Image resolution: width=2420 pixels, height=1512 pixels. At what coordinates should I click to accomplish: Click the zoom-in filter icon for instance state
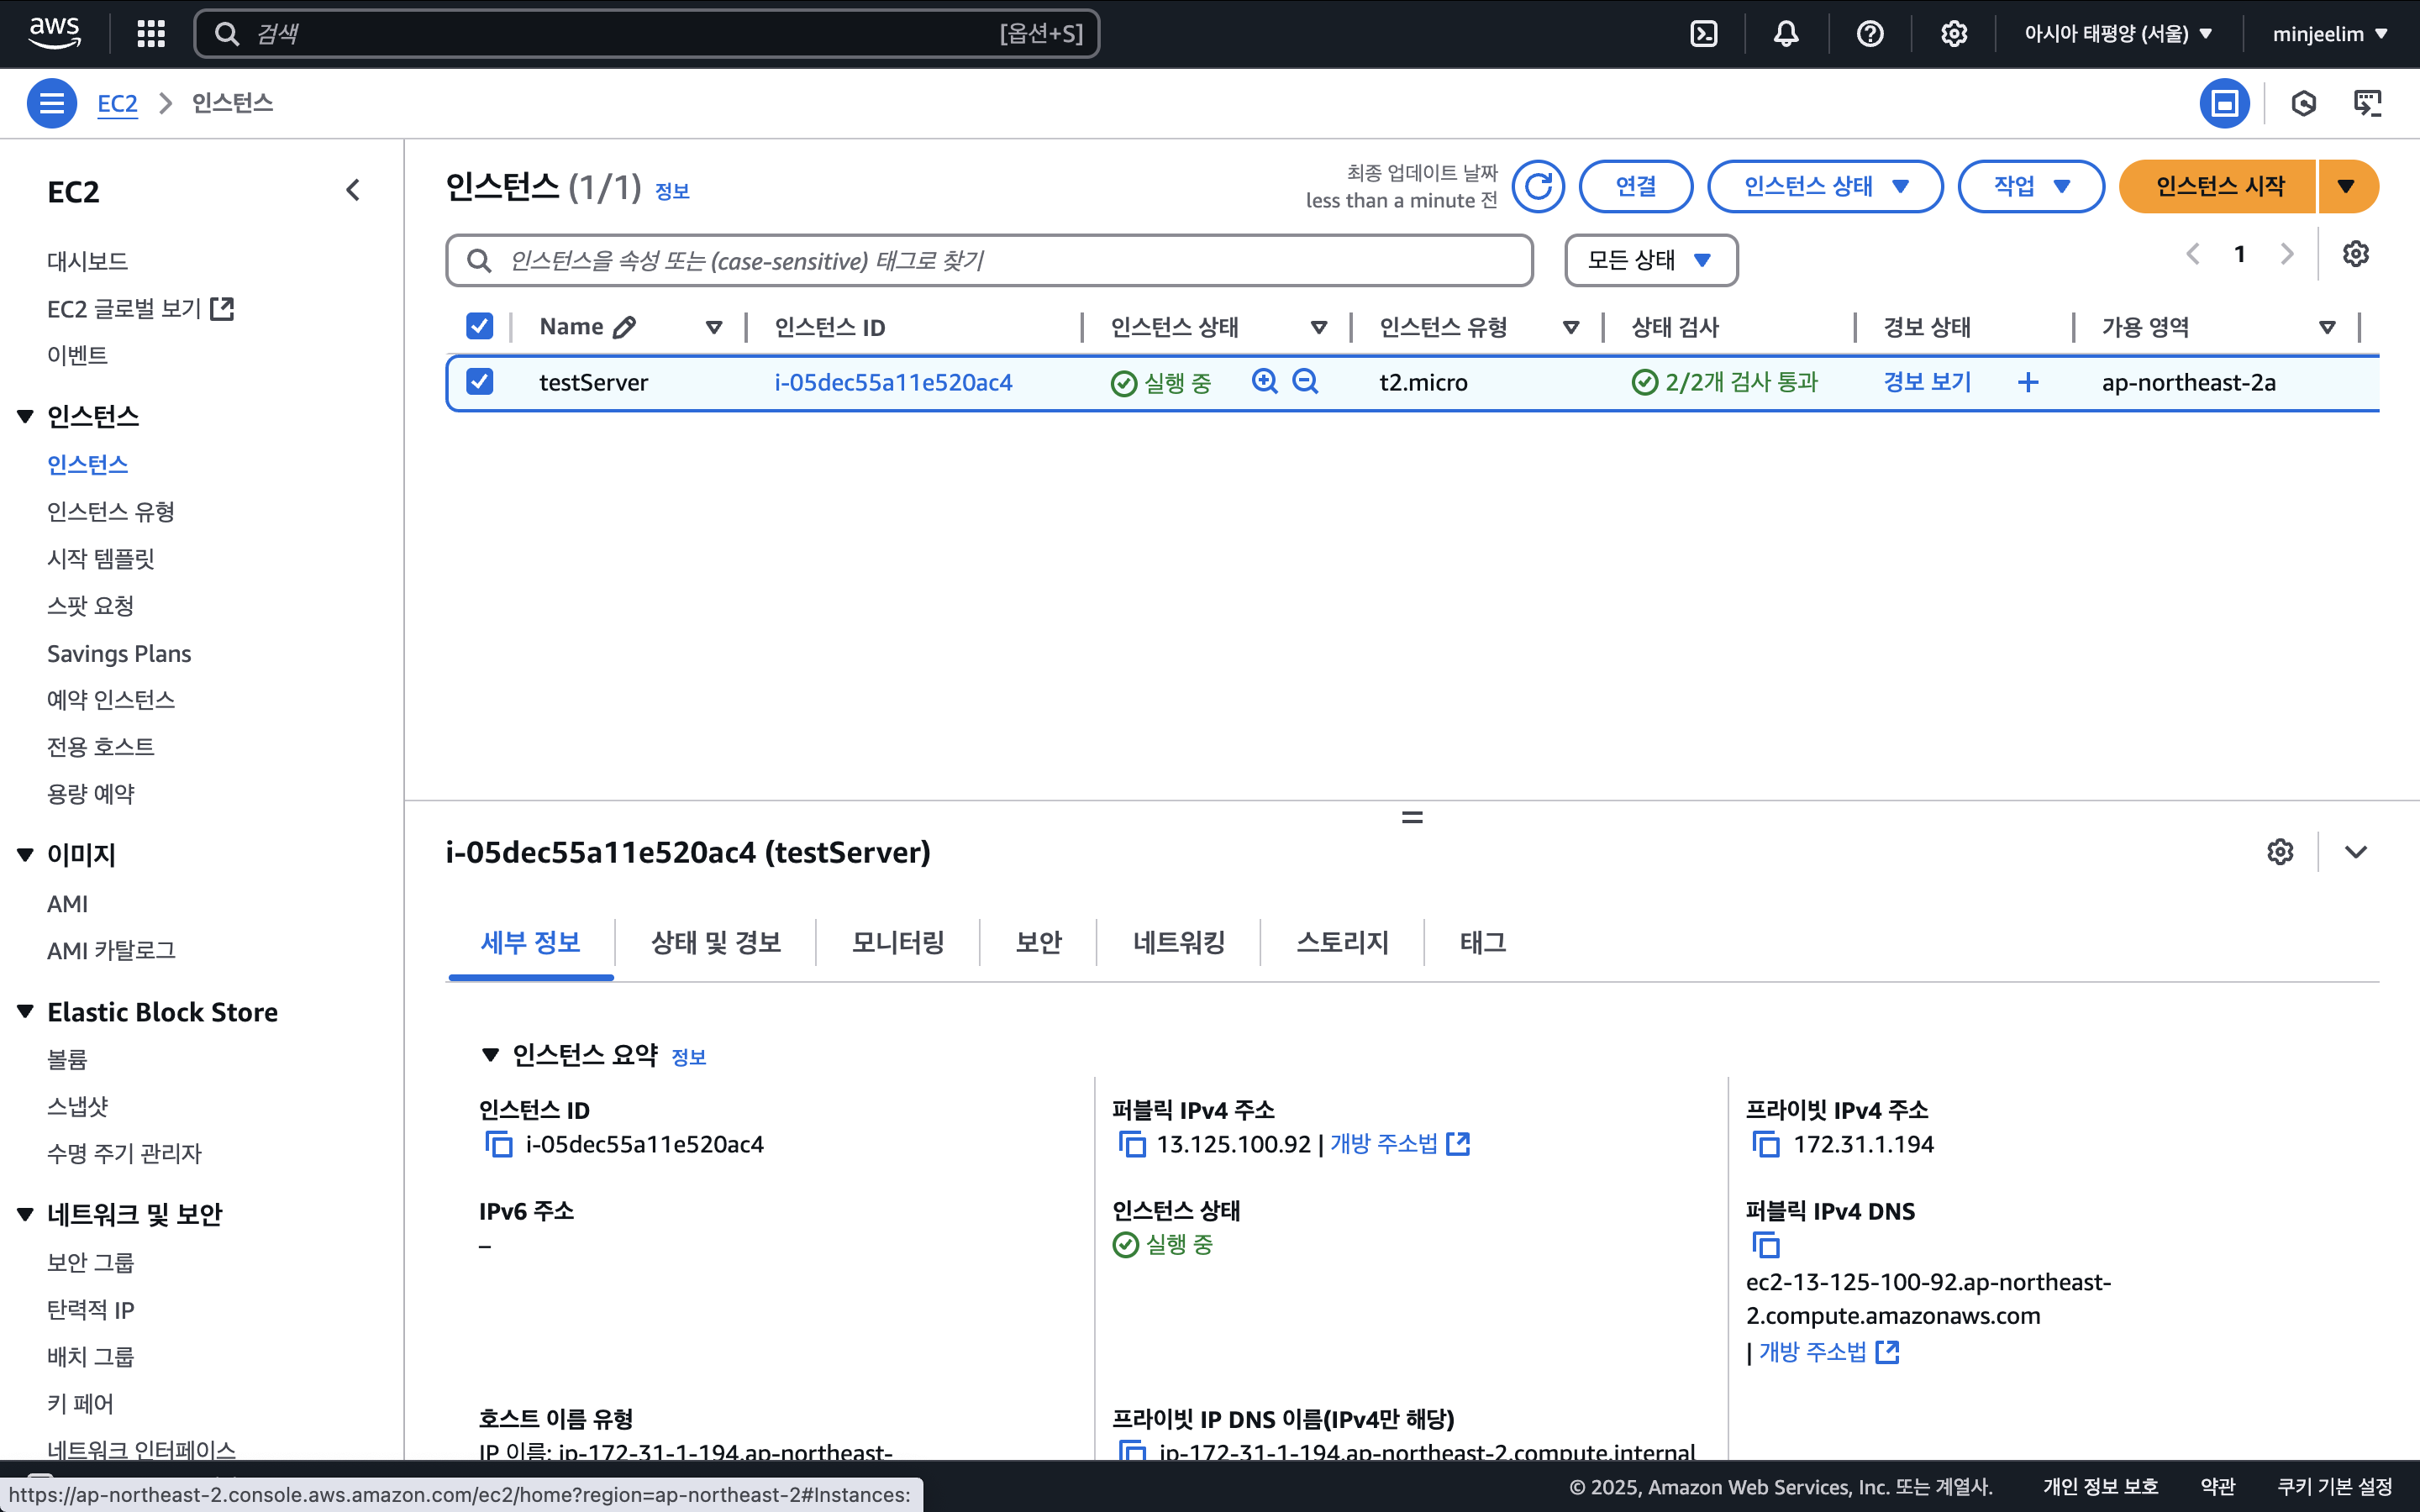1264,381
